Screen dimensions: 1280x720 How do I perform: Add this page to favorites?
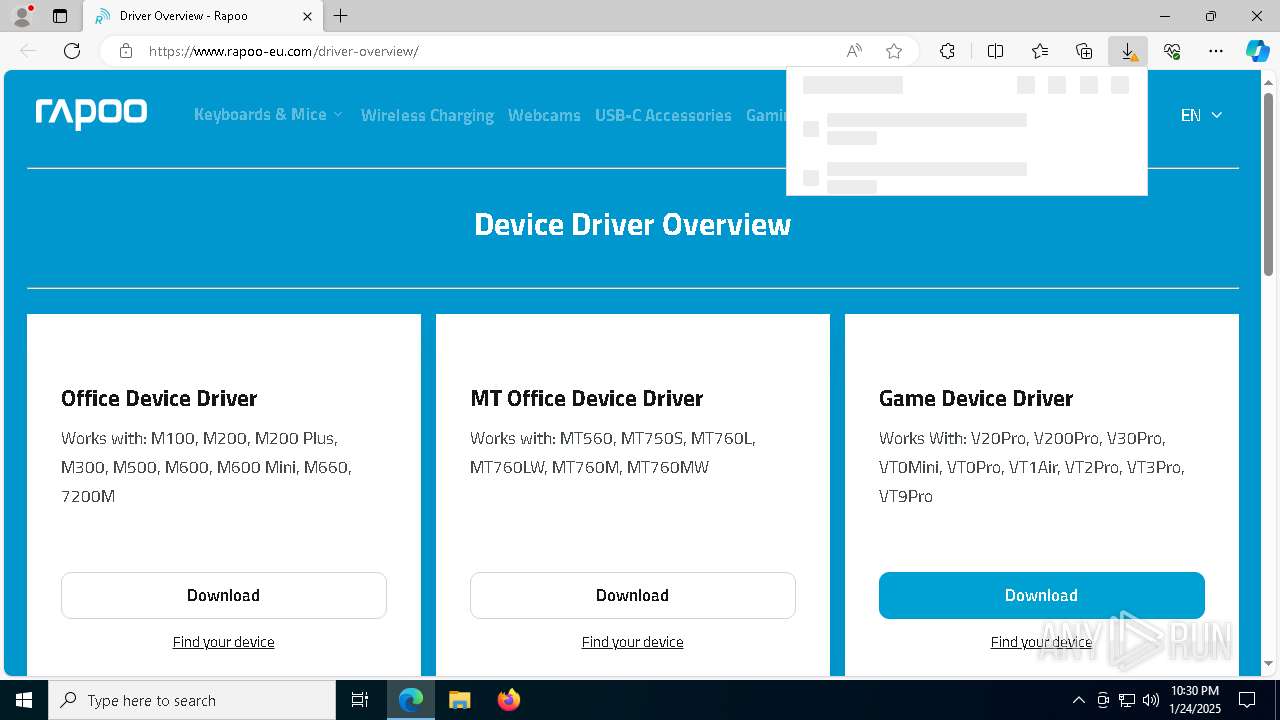tap(894, 51)
